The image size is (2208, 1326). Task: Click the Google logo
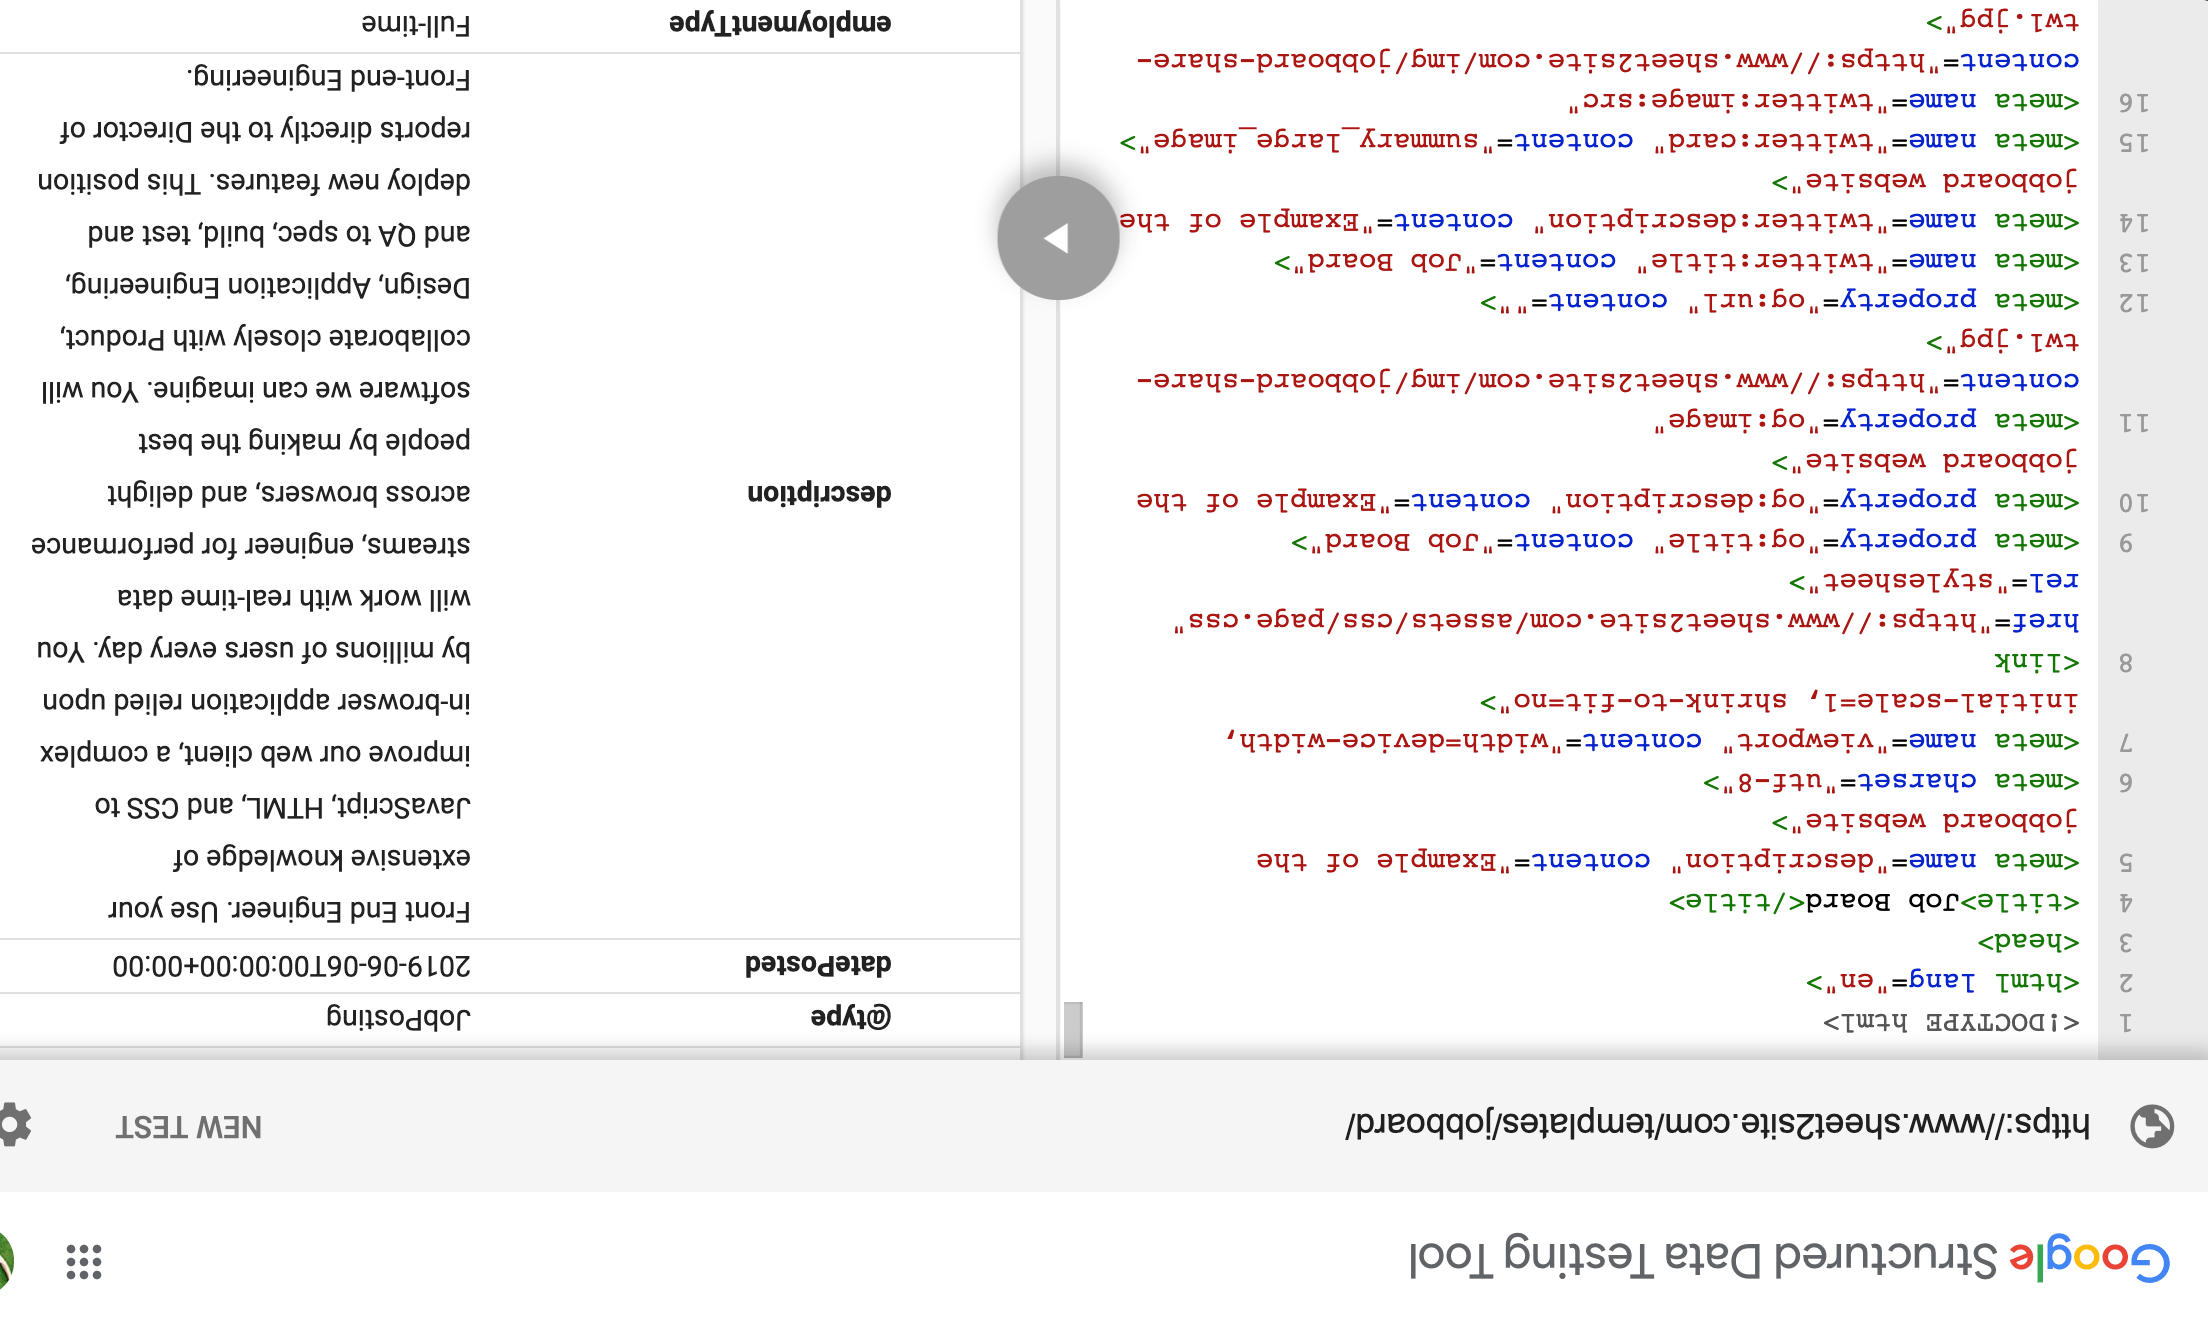point(2089,1260)
